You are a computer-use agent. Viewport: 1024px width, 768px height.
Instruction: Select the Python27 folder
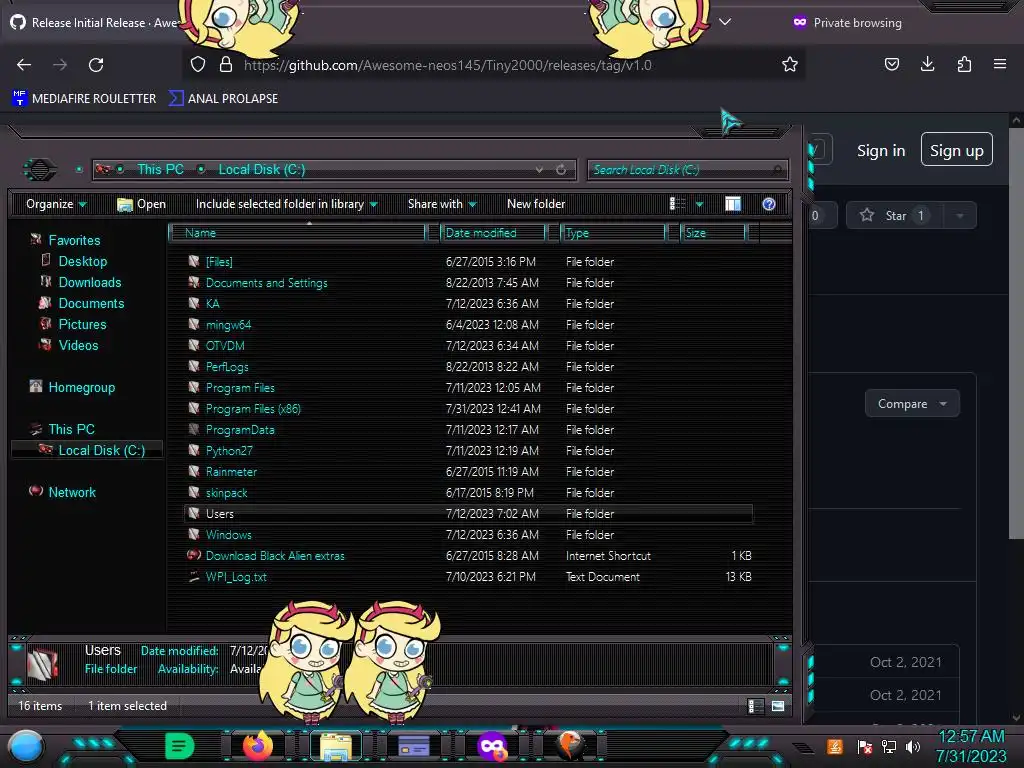229,451
